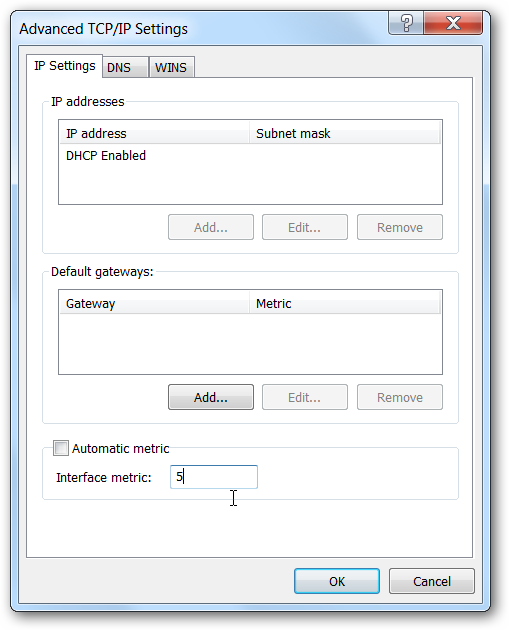This screenshot has width=509, height=630.
Task: Cancel the dialog changes
Action: [432, 581]
